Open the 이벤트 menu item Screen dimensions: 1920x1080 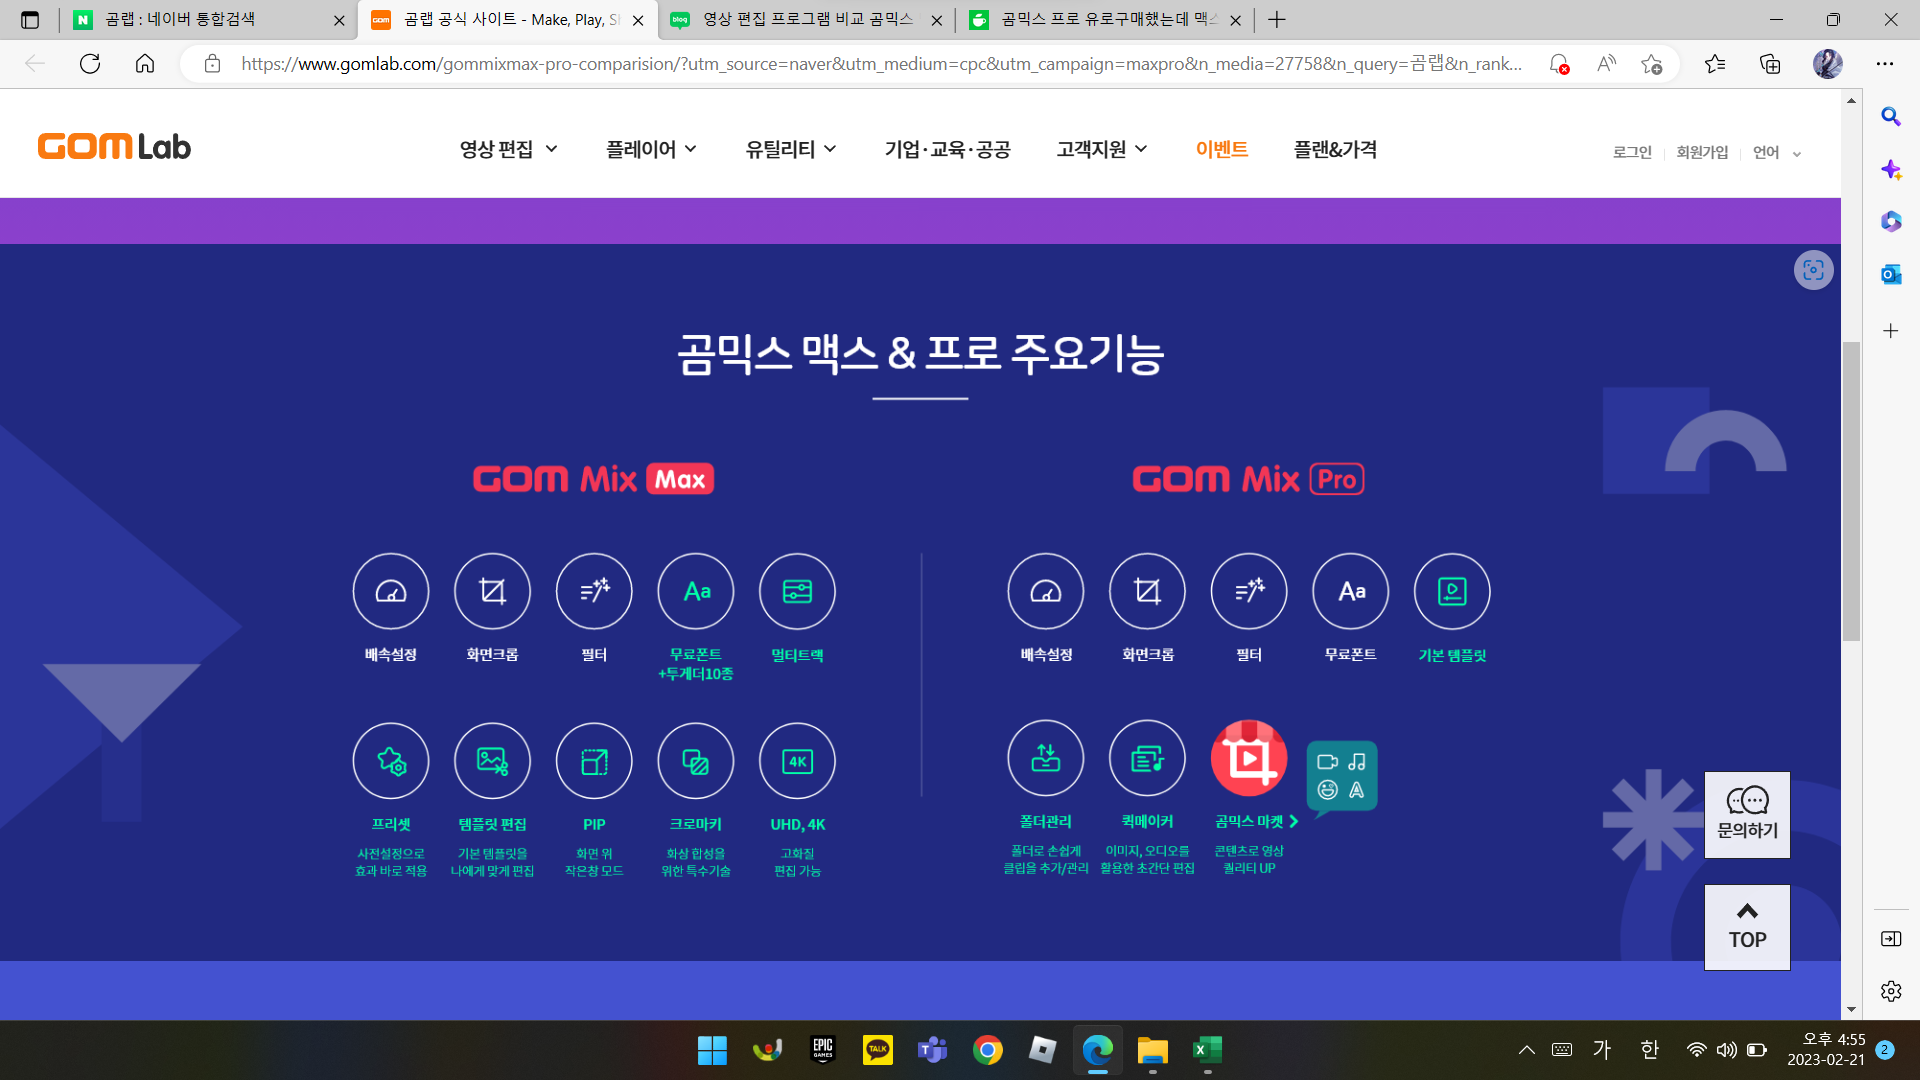tap(1221, 149)
